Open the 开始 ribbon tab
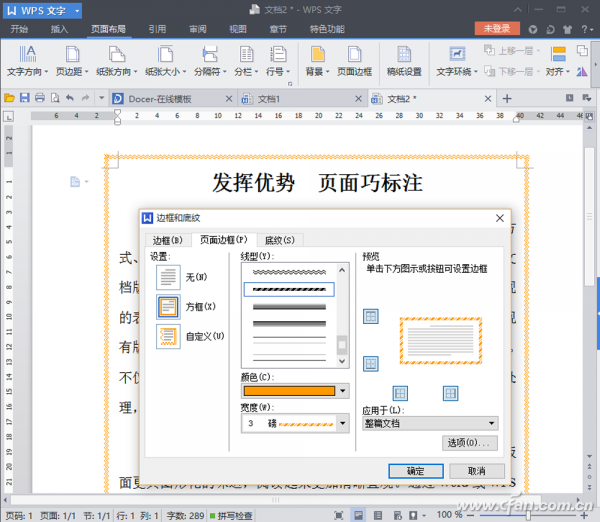 pos(19,29)
